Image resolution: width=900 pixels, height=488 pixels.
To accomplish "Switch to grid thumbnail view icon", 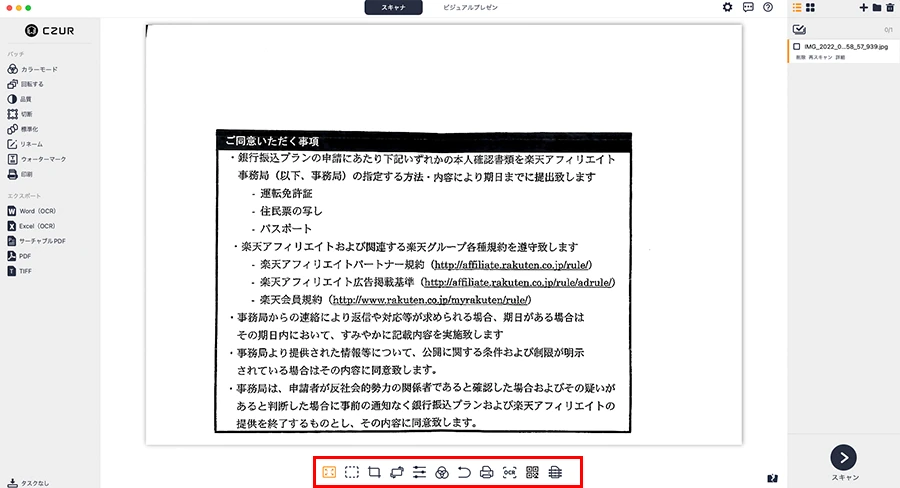I will click(810, 7).
